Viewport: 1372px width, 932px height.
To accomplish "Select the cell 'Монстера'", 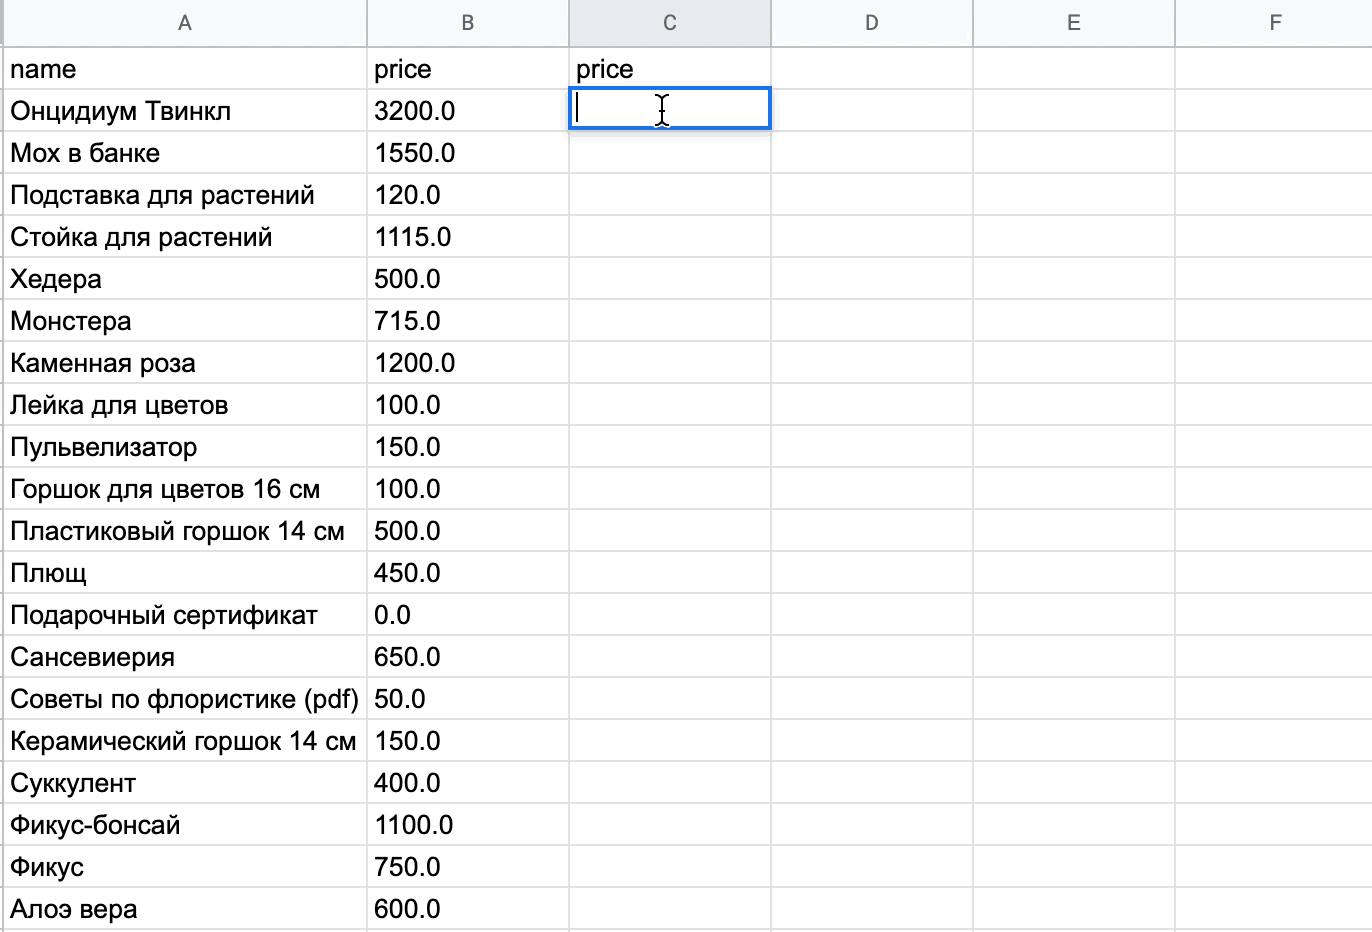I will coord(185,320).
